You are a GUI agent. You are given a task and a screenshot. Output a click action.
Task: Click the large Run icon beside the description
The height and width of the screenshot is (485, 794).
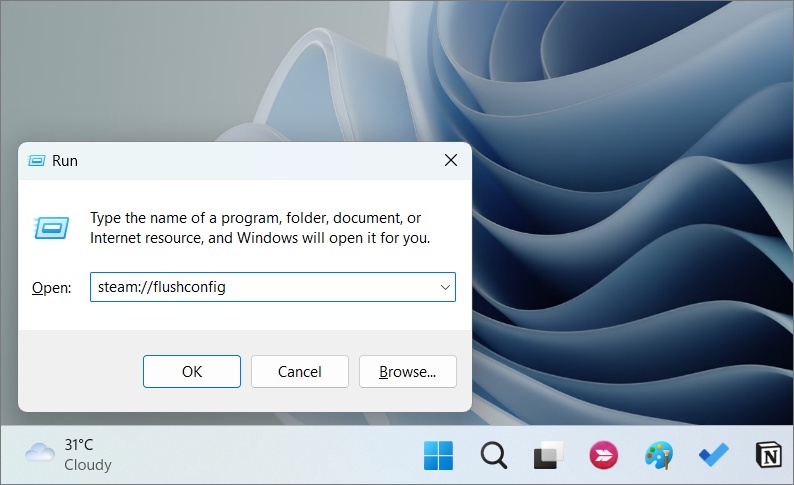coord(51,228)
